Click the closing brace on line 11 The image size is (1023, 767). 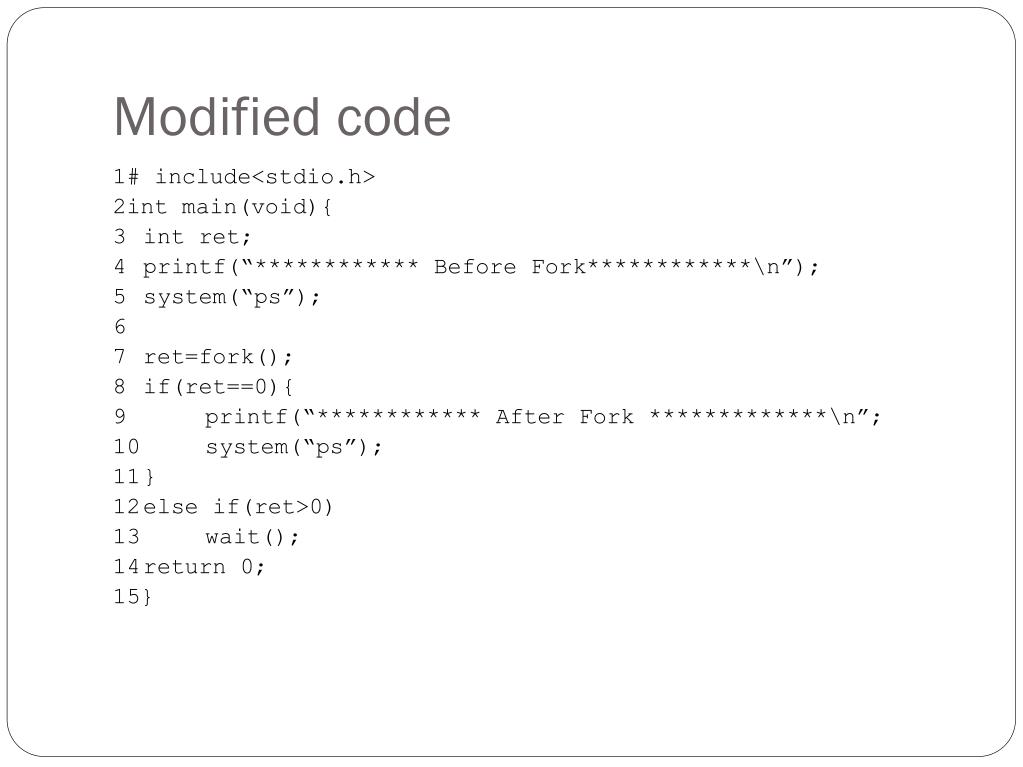point(149,477)
